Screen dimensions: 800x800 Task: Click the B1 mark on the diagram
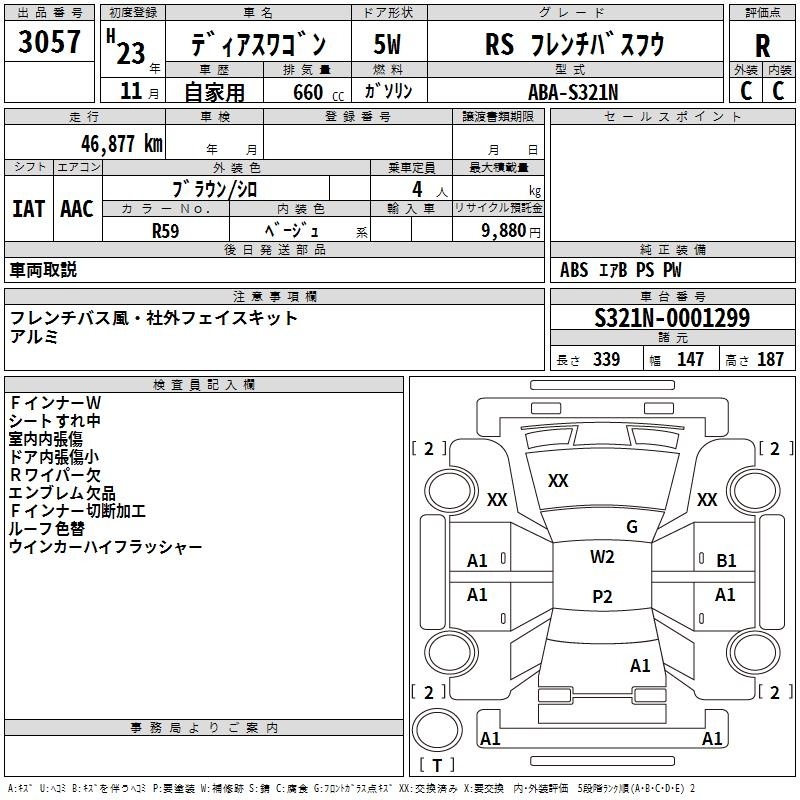[726, 561]
